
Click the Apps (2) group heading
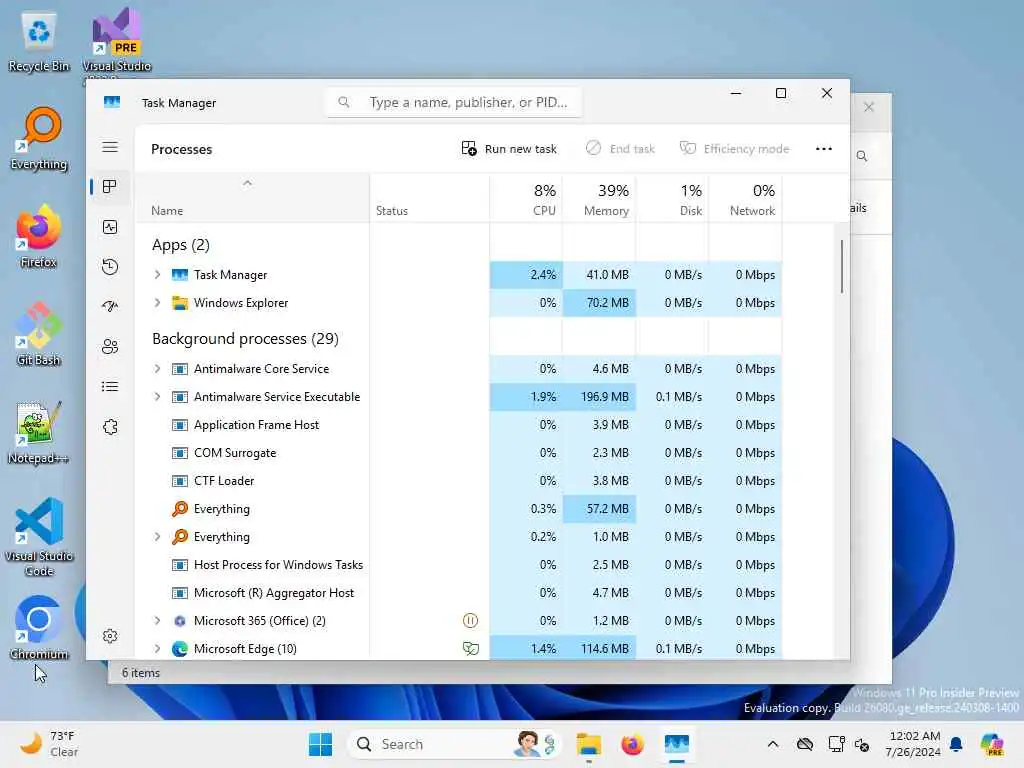(x=181, y=245)
